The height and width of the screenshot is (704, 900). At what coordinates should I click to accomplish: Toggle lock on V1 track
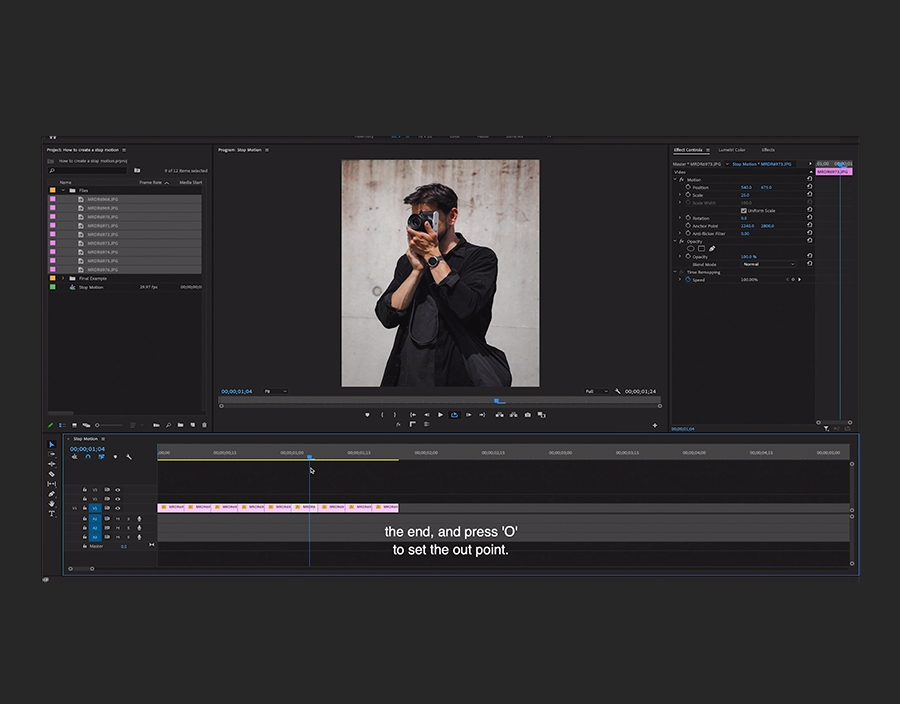(x=84, y=508)
